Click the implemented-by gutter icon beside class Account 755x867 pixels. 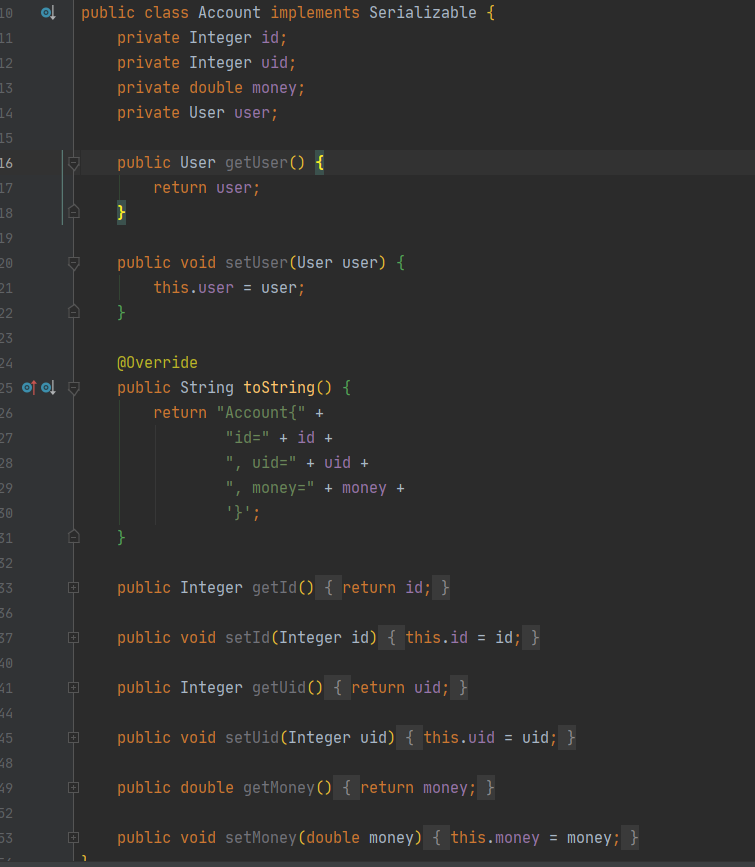click(x=48, y=13)
